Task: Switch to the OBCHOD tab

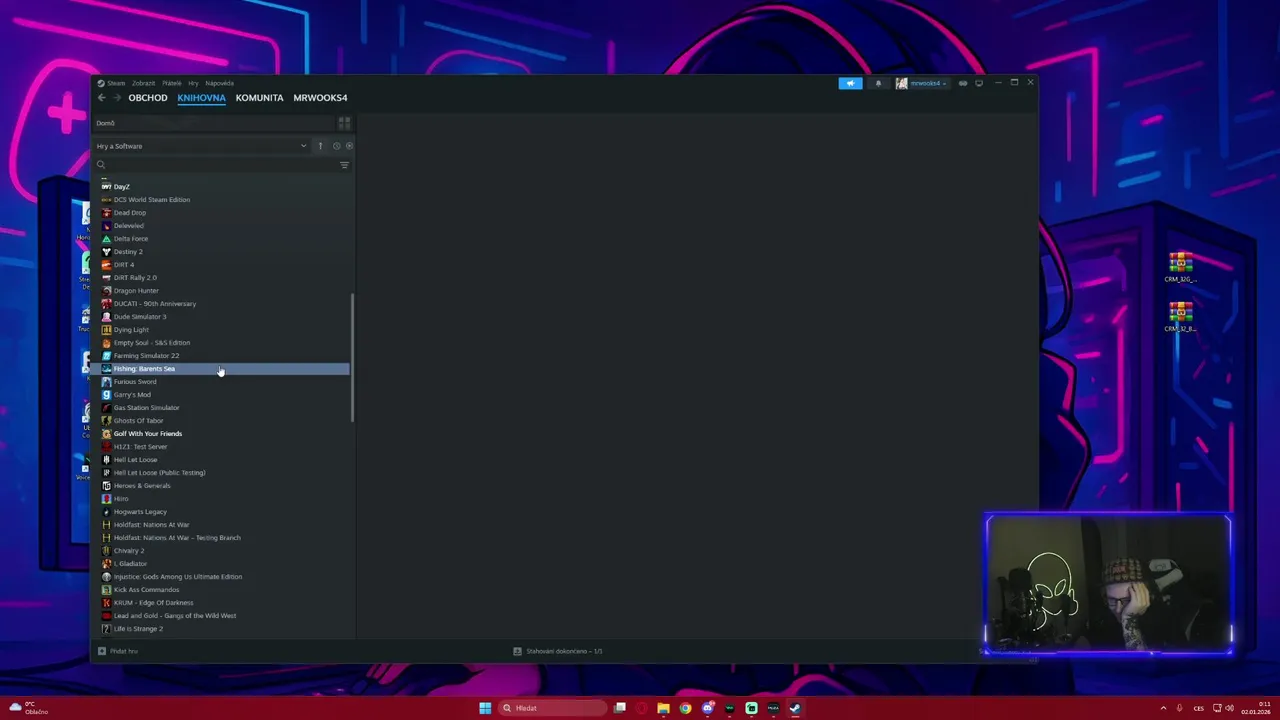Action: [x=148, y=98]
